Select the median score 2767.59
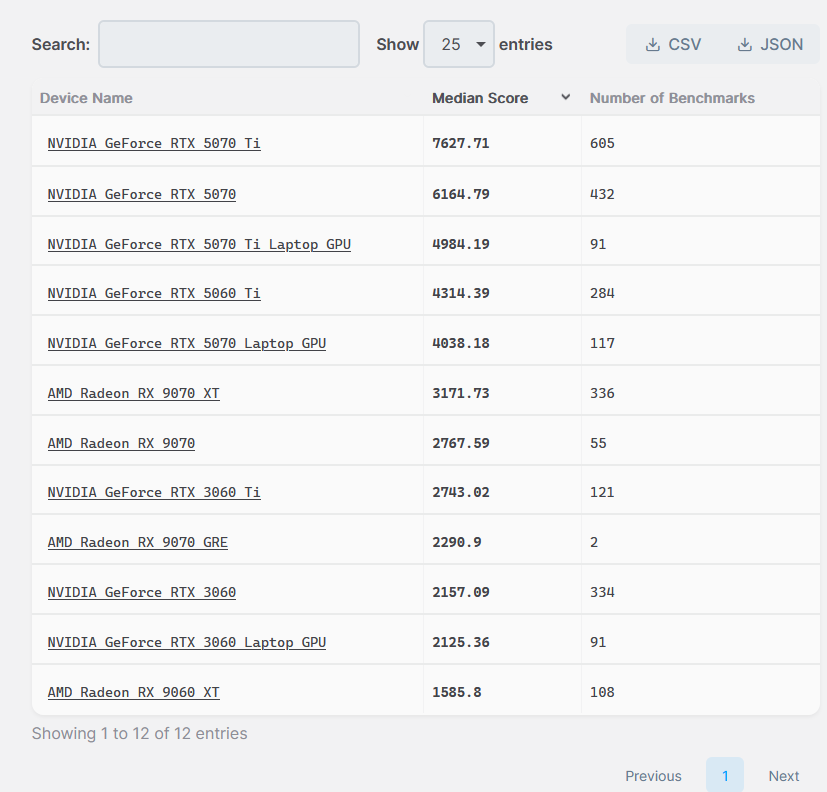The height and width of the screenshot is (792, 827). [461, 443]
